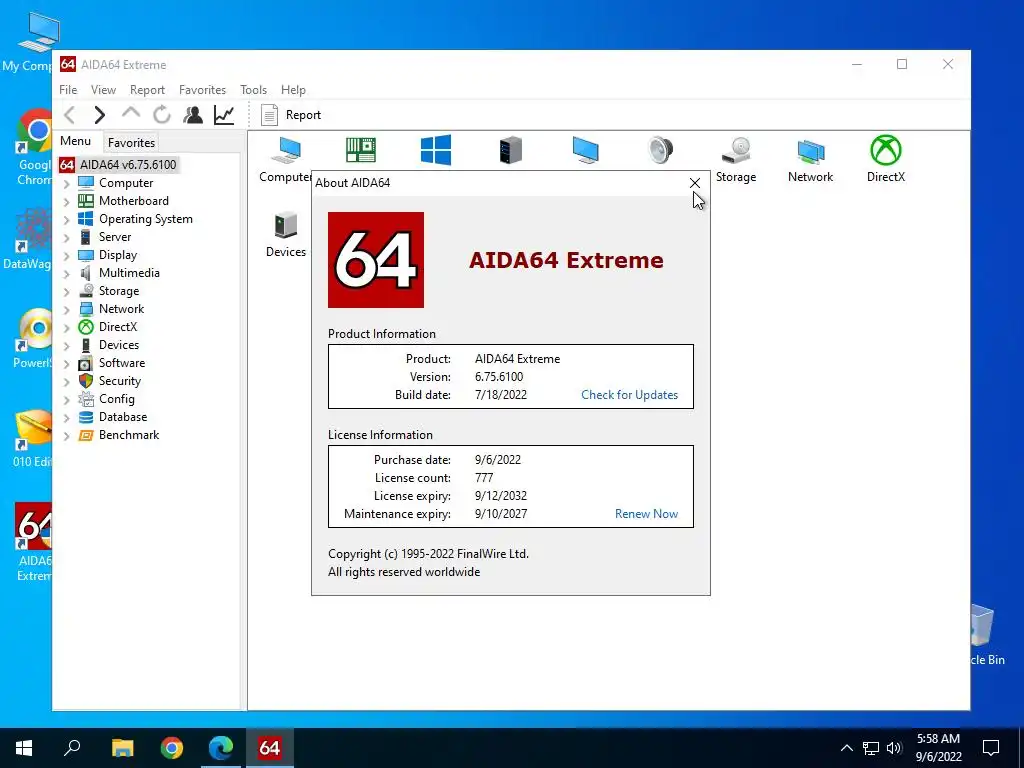Click the license expiry date 9/12/2032
Viewport: 1024px width, 768px height.
tap(501, 496)
